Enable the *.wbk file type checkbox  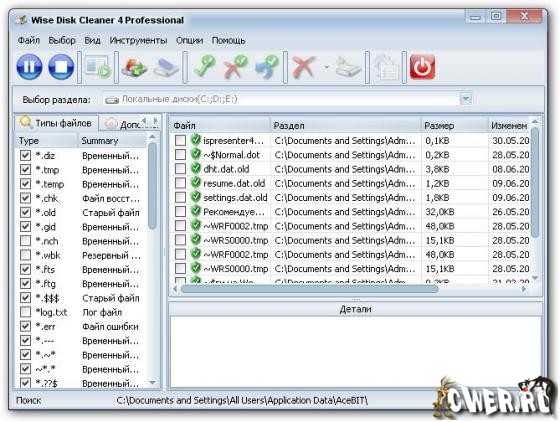(25, 255)
